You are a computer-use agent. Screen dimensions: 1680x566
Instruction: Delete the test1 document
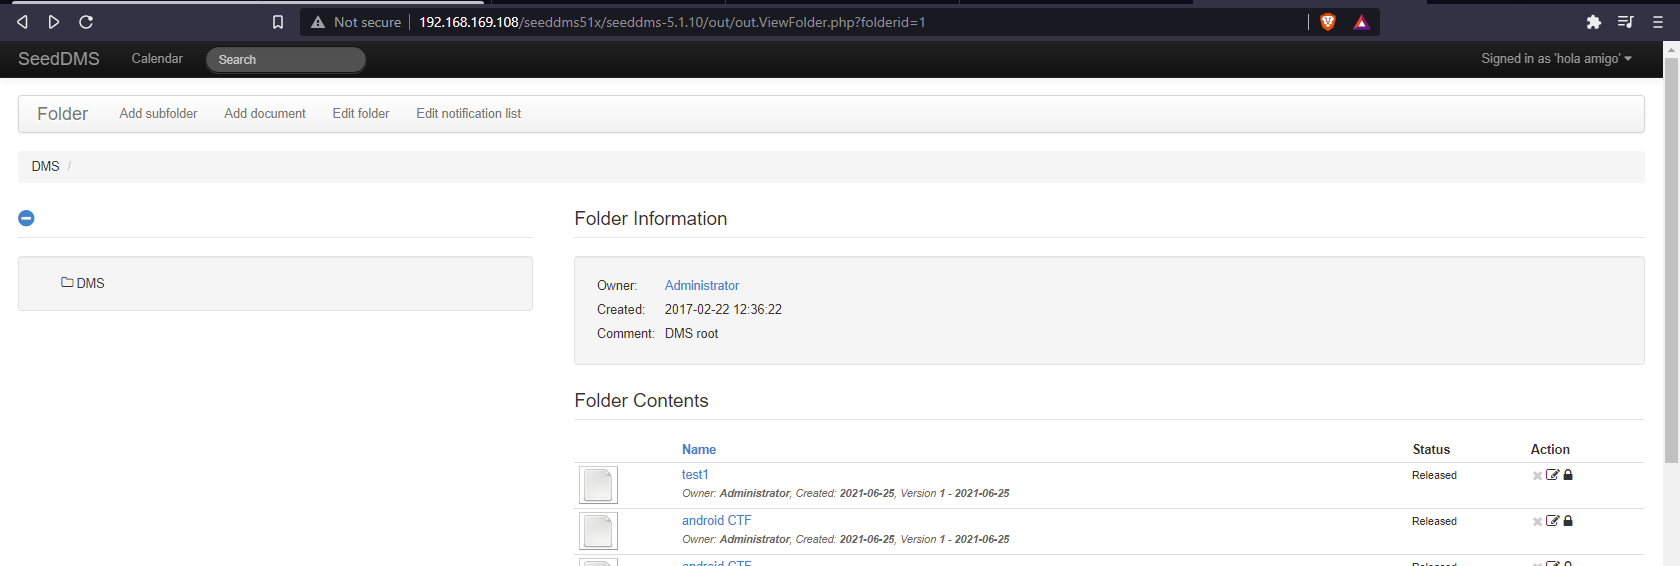pyautogui.click(x=1537, y=476)
